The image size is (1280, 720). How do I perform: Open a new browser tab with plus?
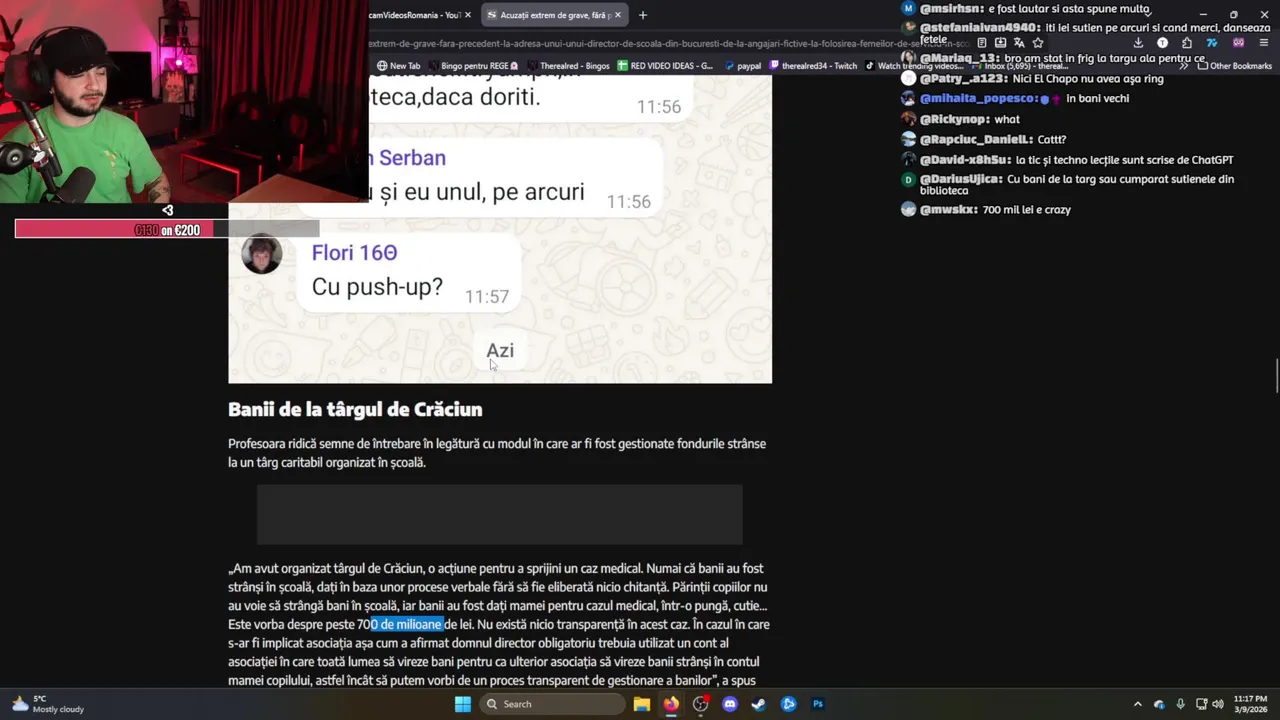643,15
